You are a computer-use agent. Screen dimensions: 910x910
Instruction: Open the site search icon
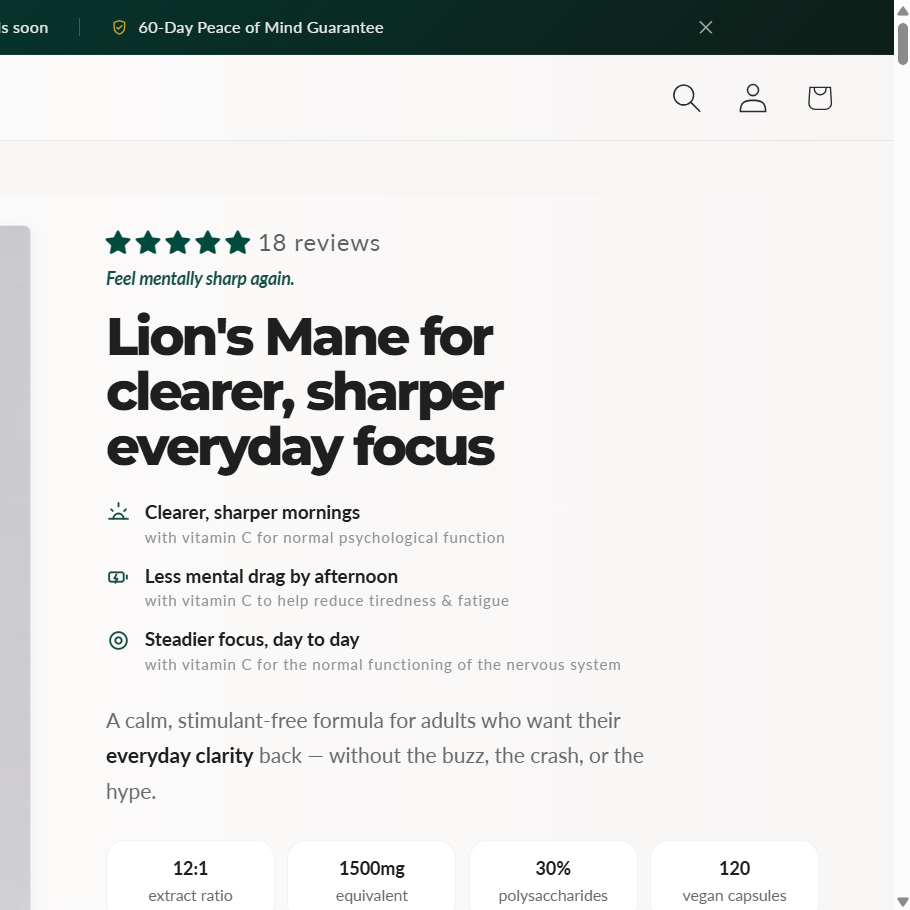coord(686,98)
